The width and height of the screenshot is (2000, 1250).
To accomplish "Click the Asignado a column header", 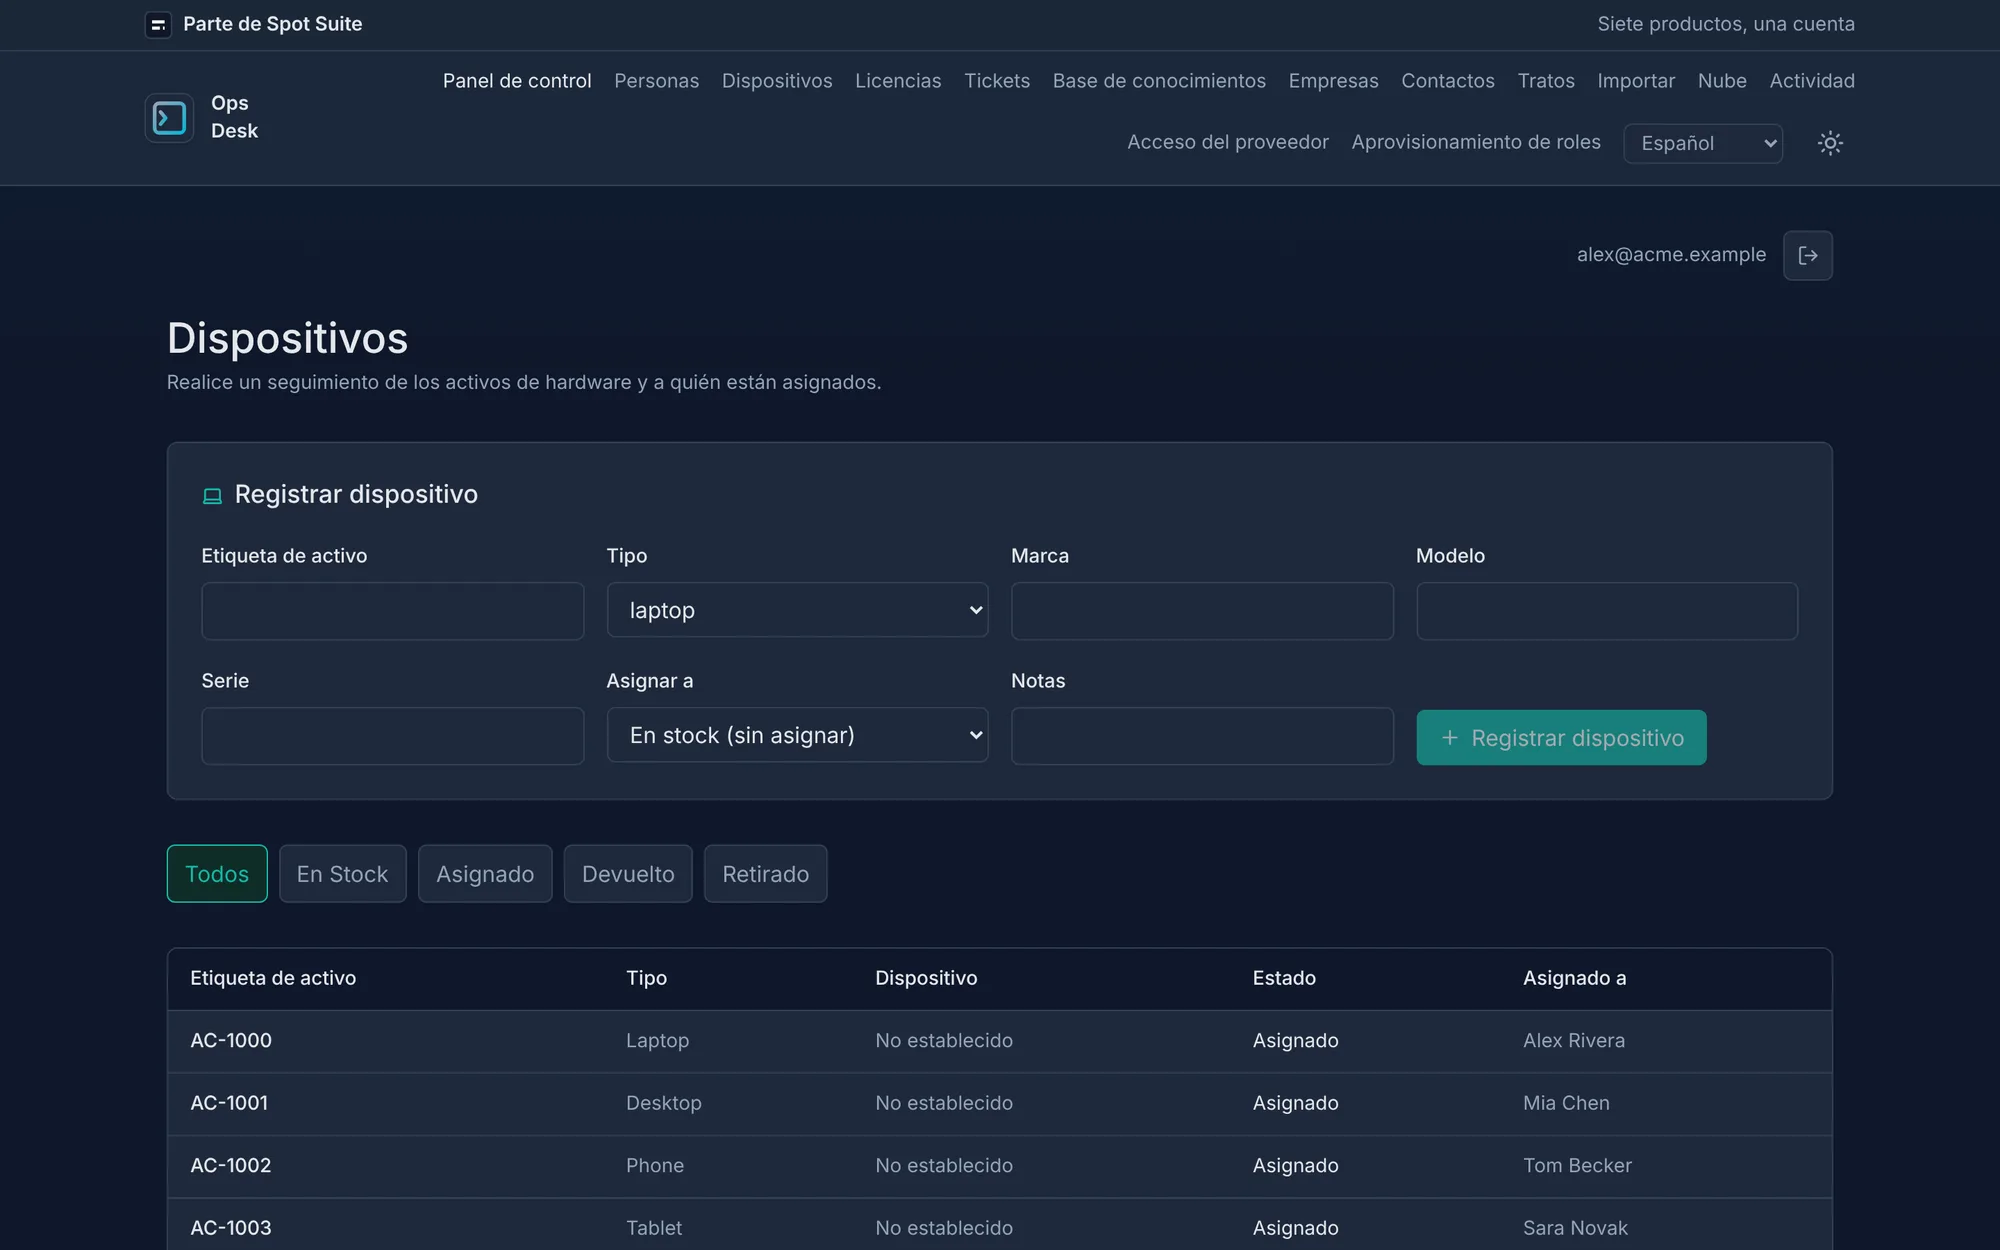I will point(1574,978).
